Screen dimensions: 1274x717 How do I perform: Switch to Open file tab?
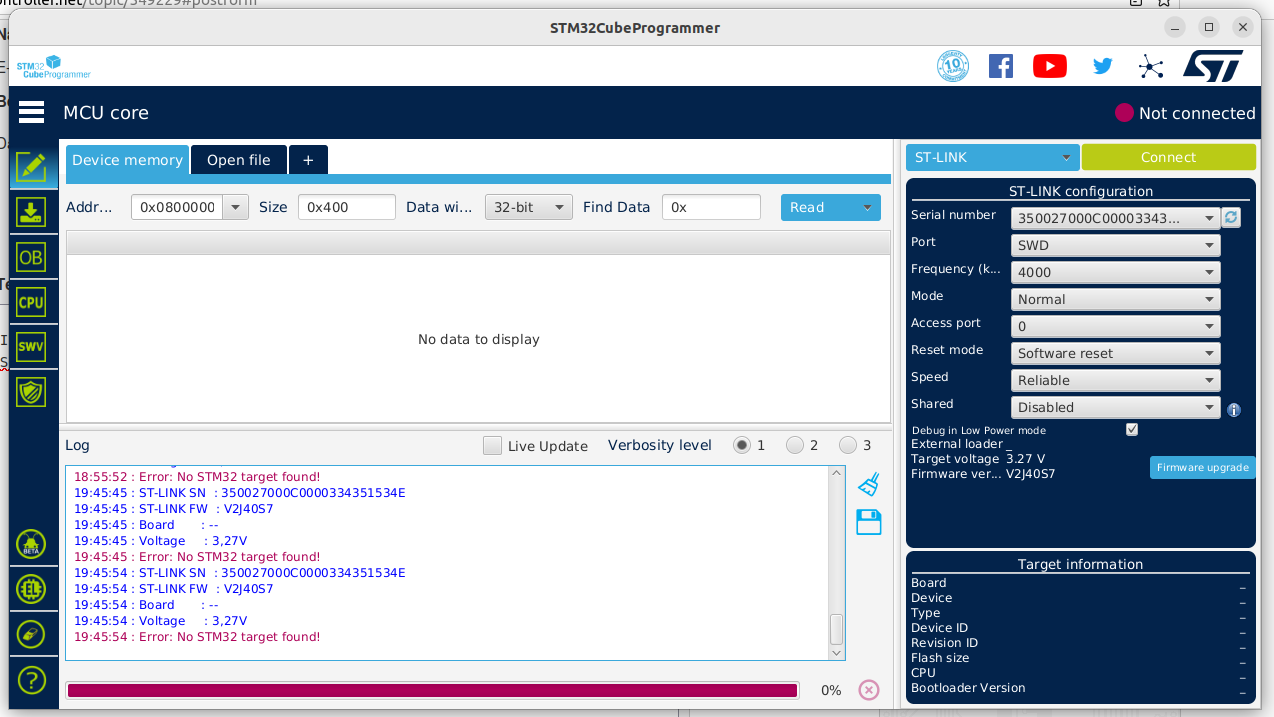pos(238,160)
